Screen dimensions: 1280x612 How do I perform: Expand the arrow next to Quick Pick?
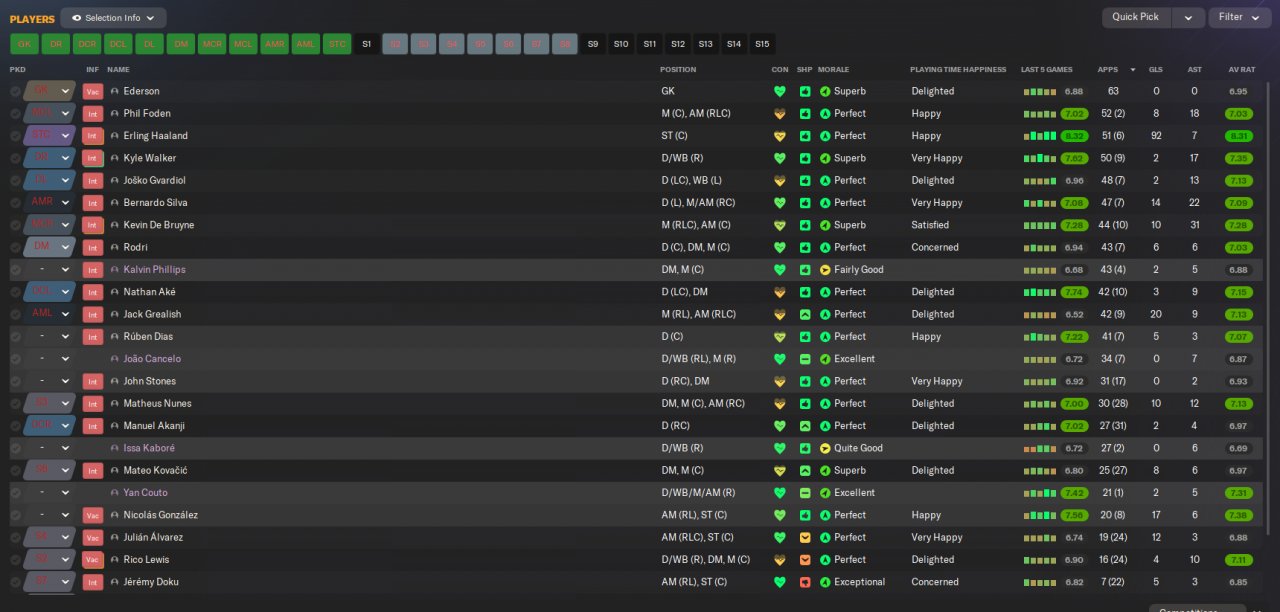[1188, 17]
